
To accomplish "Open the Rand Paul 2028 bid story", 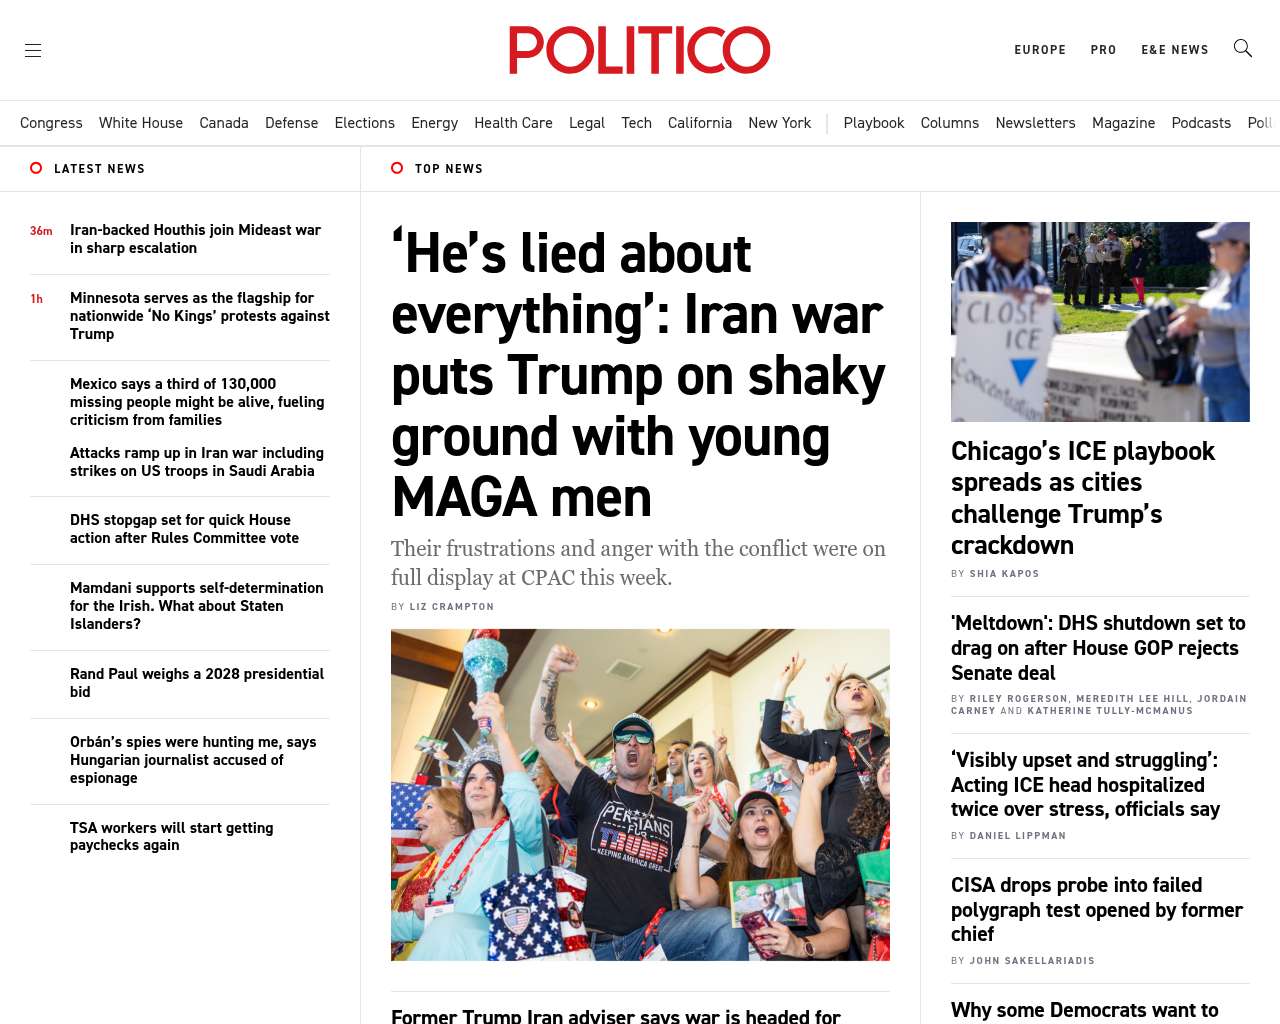I will 197,683.
